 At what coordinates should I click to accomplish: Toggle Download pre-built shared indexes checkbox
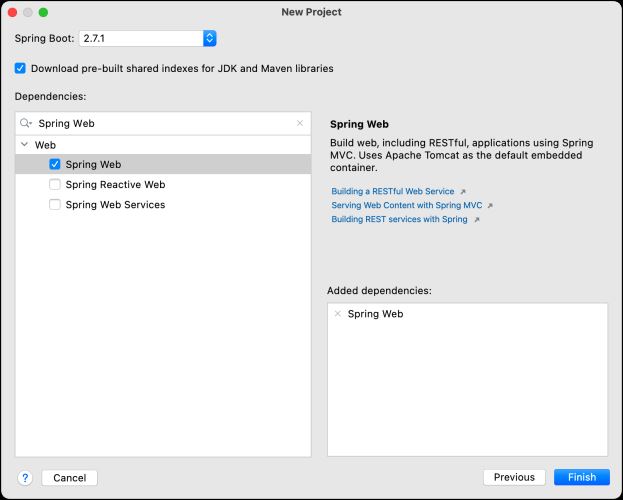(20, 68)
